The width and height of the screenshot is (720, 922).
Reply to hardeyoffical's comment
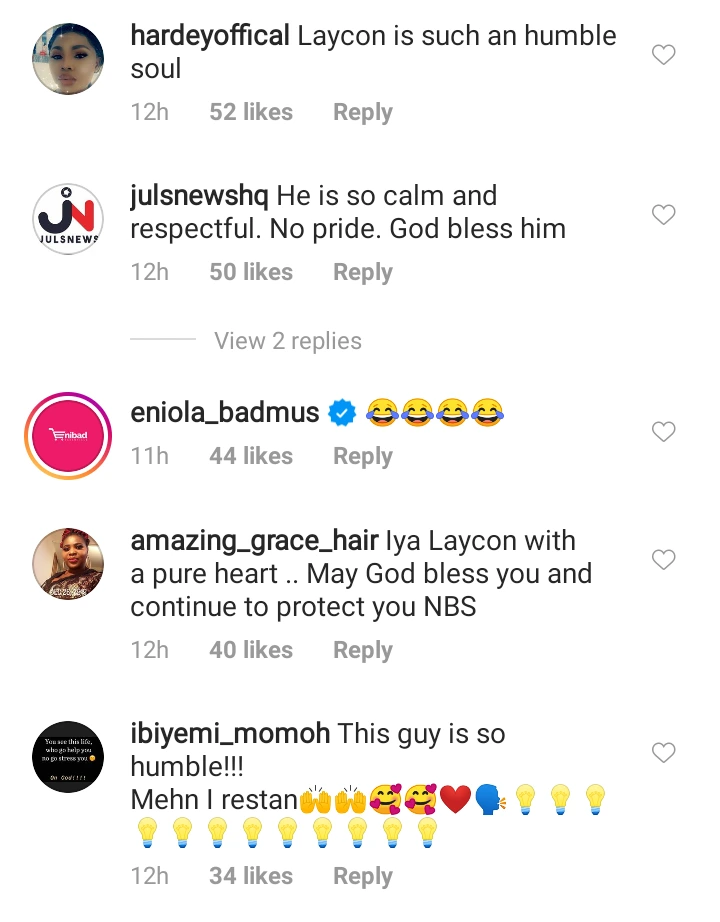362,112
